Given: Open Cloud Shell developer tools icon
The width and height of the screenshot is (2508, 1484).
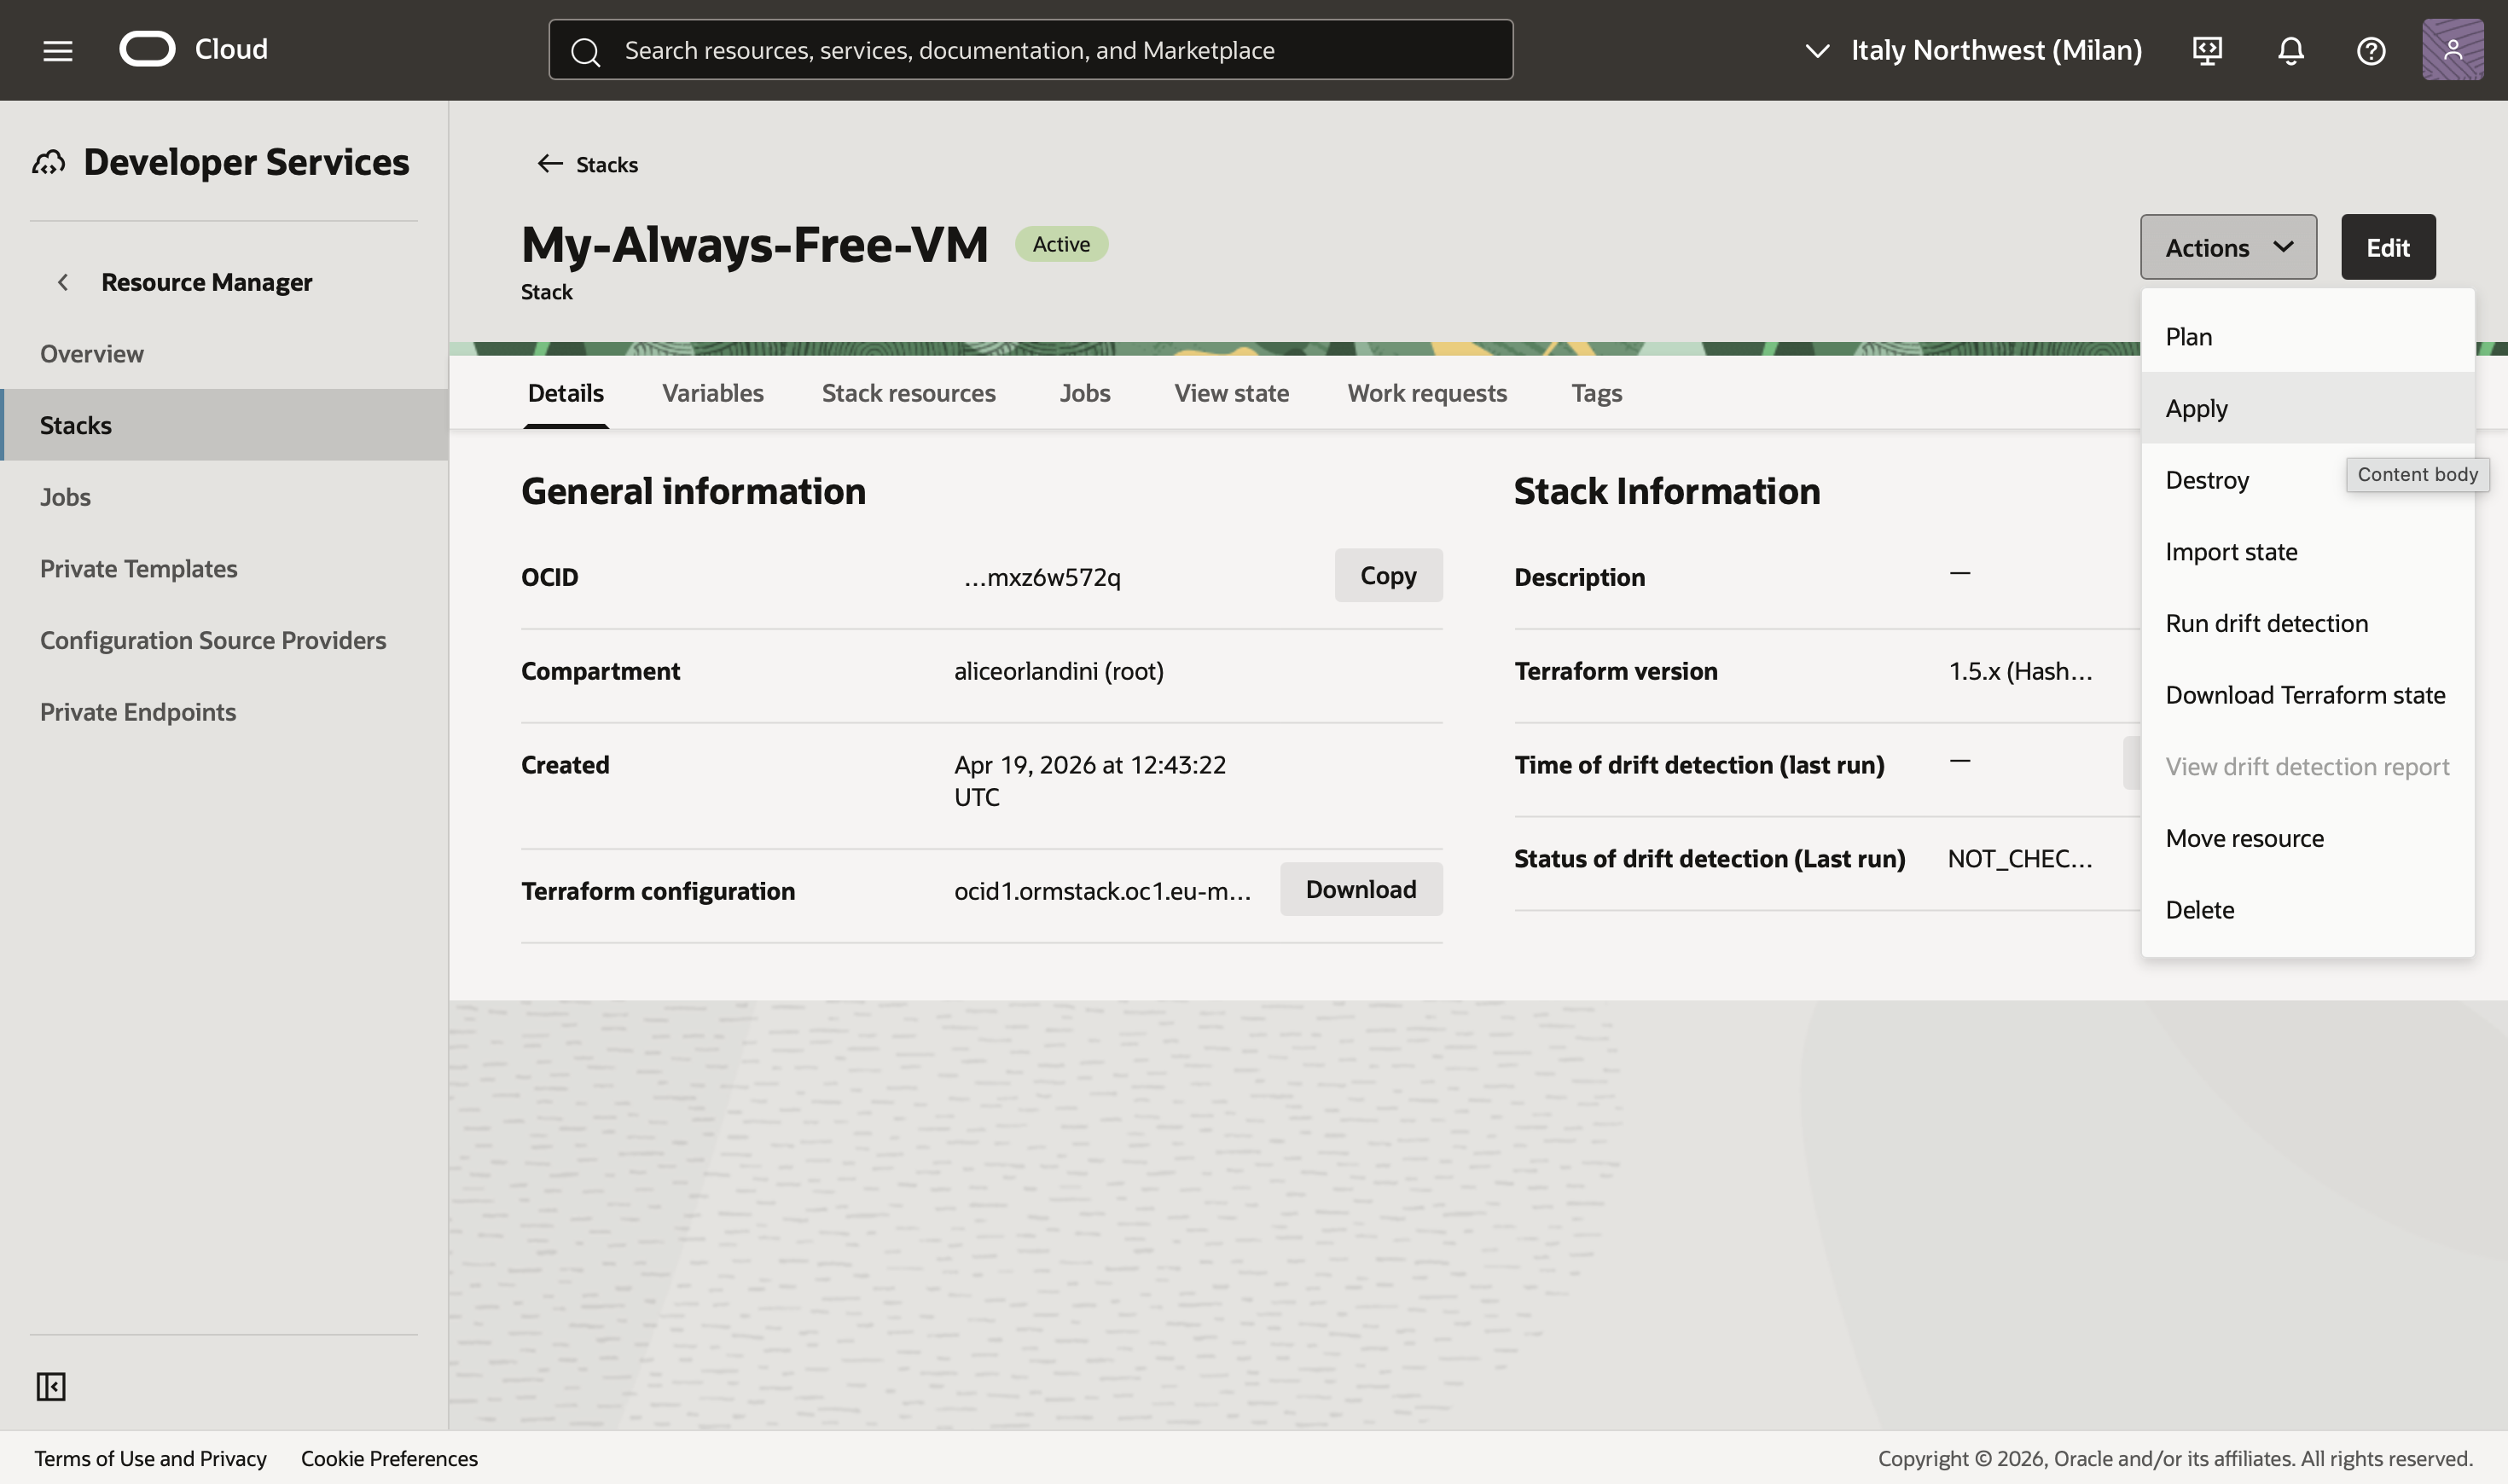Looking at the screenshot, I should click(2207, 50).
